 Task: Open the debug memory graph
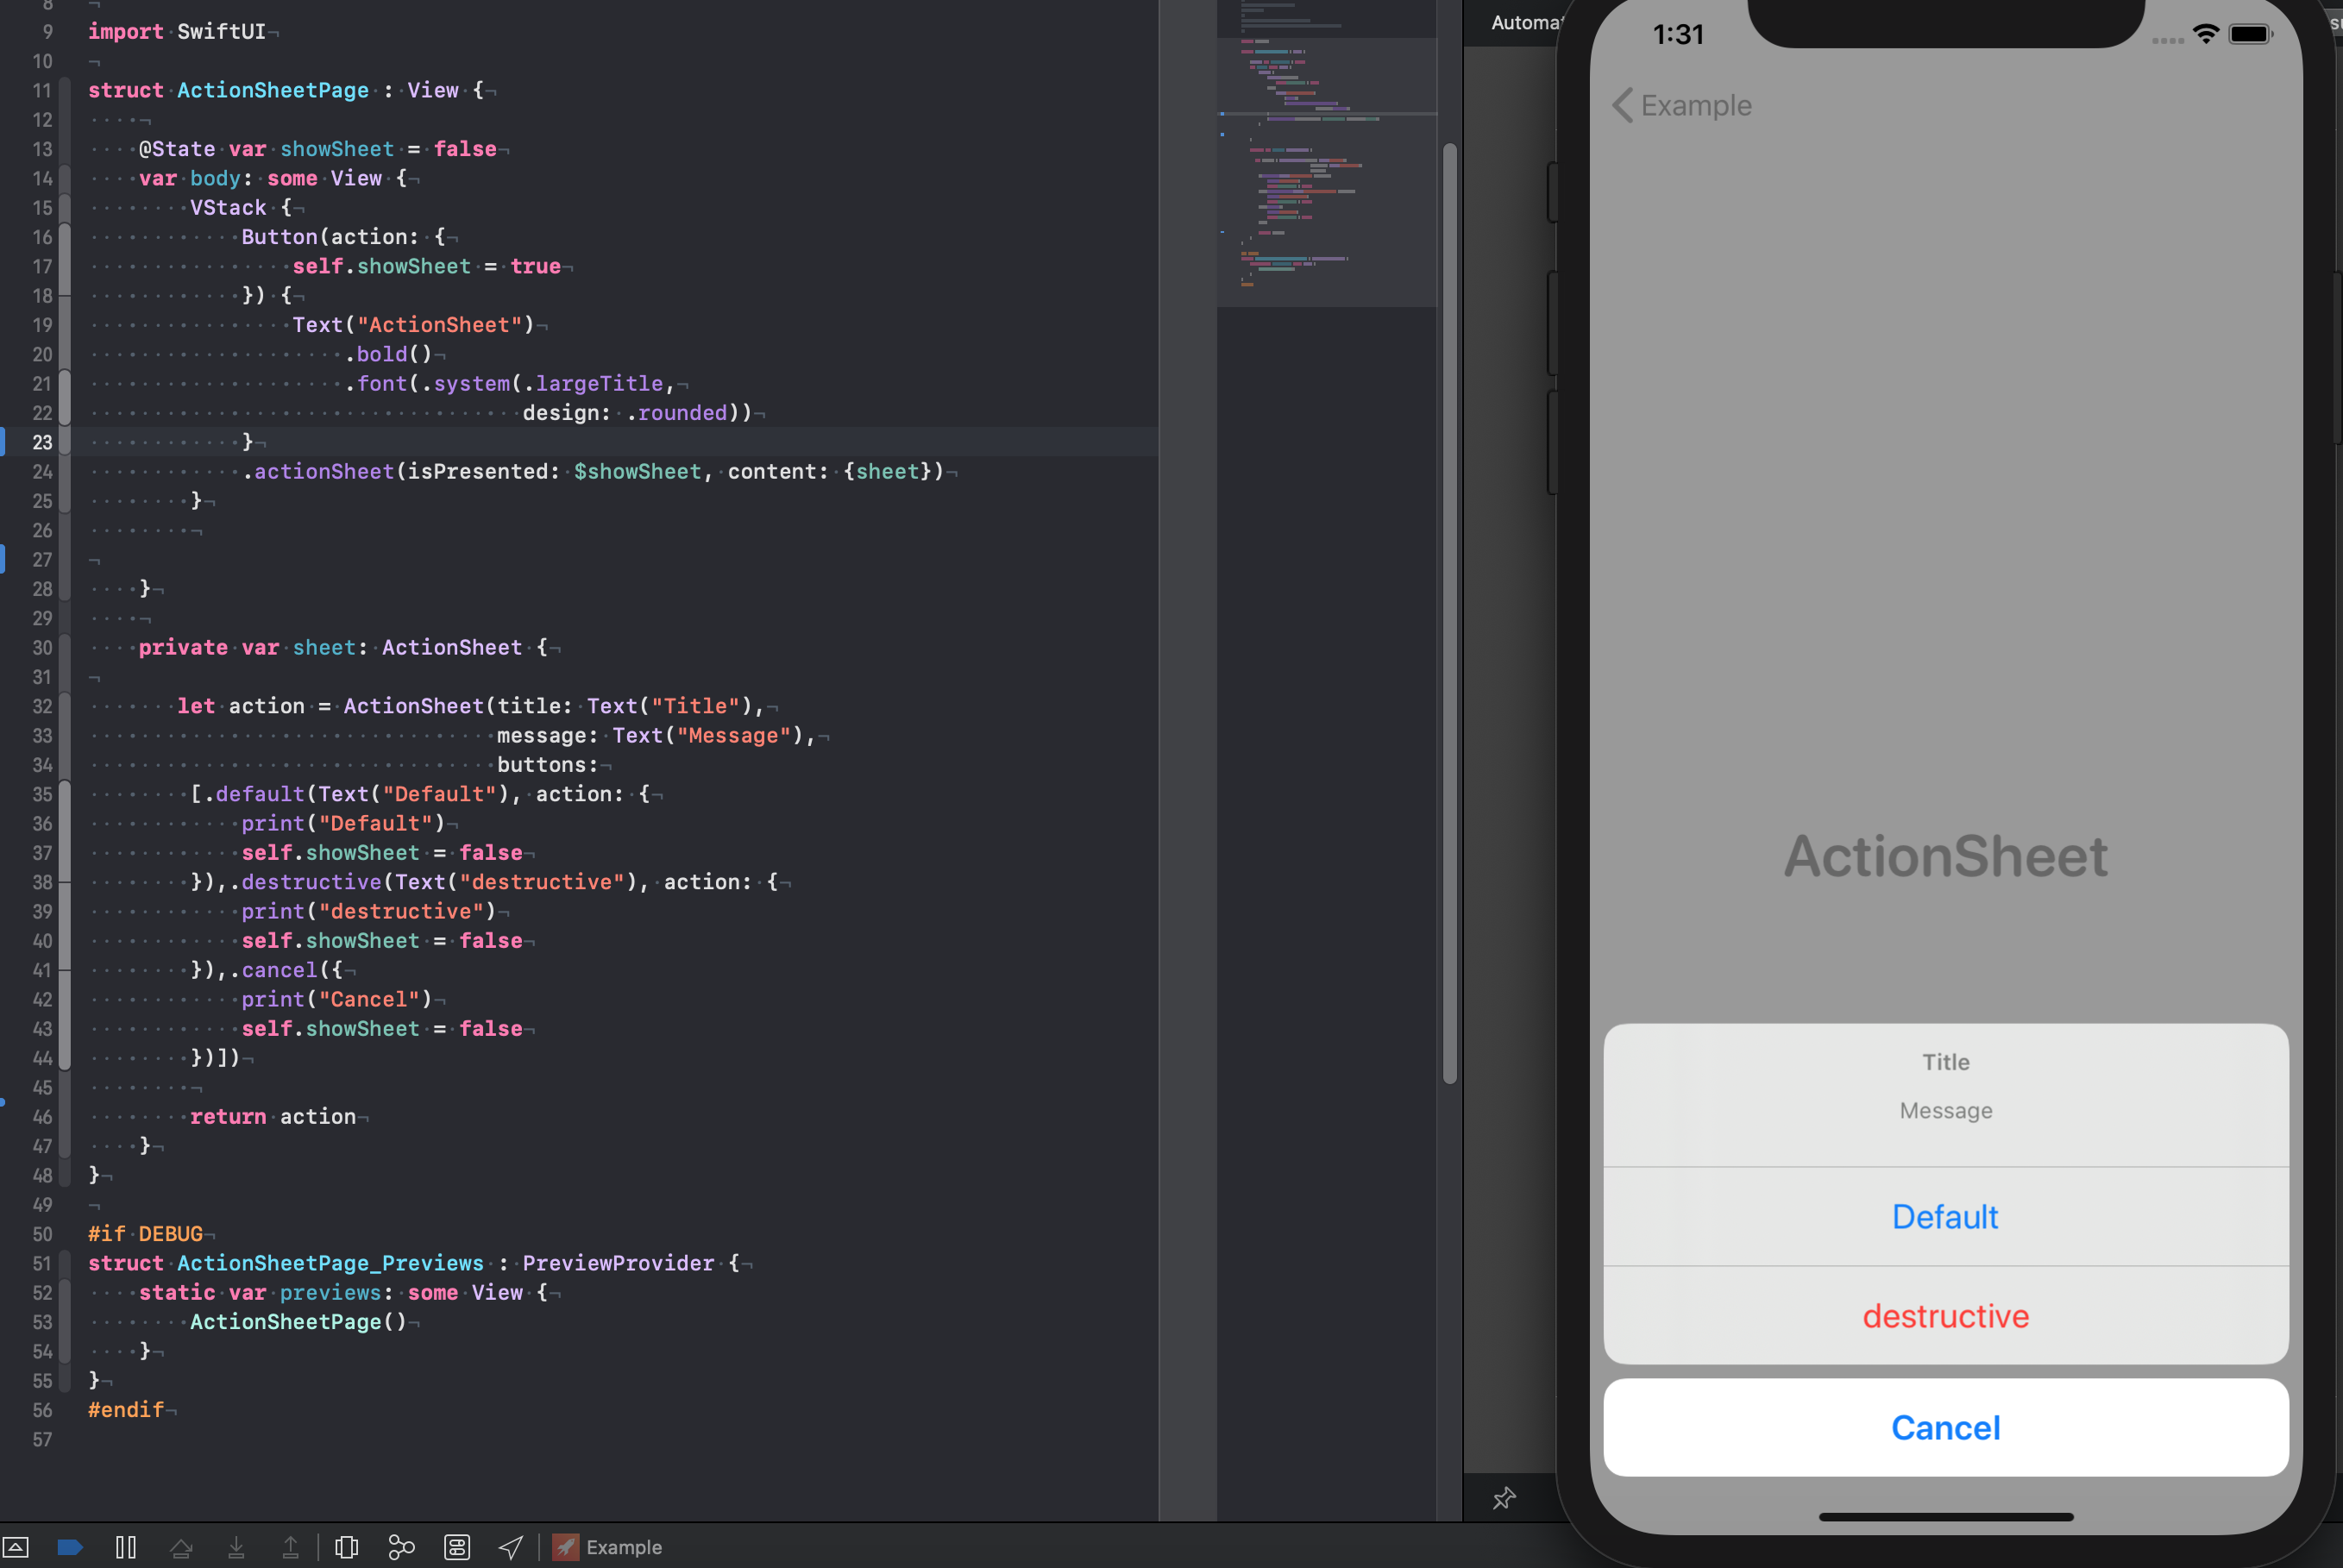click(401, 1546)
